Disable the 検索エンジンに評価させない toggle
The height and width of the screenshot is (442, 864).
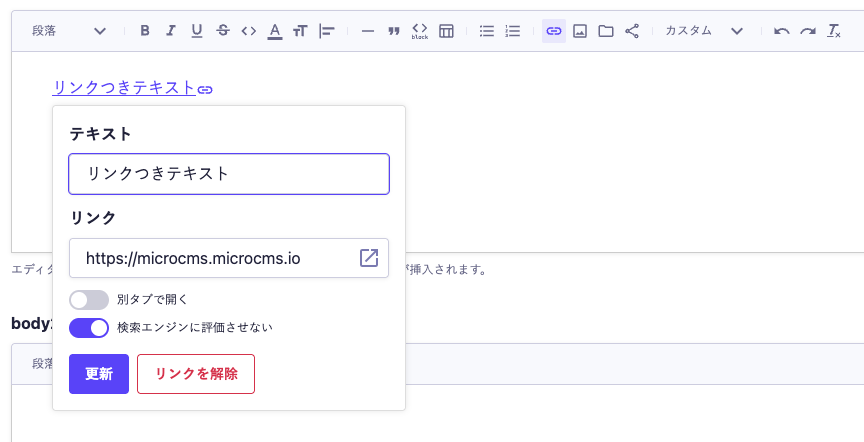pyautogui.click(x=89, y=327)
